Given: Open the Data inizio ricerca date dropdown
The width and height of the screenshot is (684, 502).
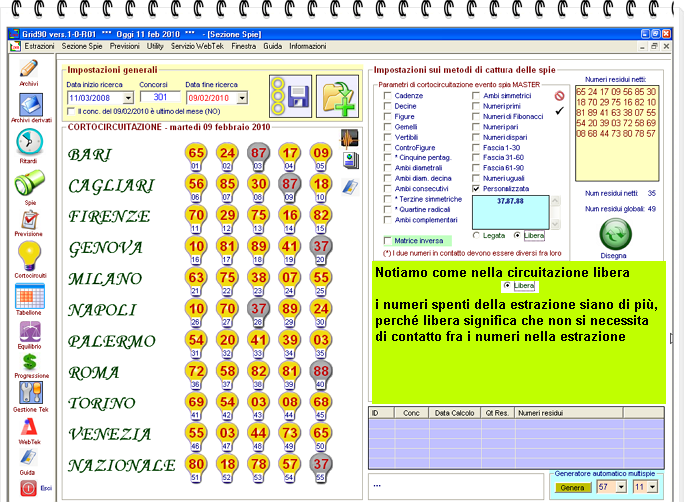Looking at the screenshot, I should click(x=129, y=98).
